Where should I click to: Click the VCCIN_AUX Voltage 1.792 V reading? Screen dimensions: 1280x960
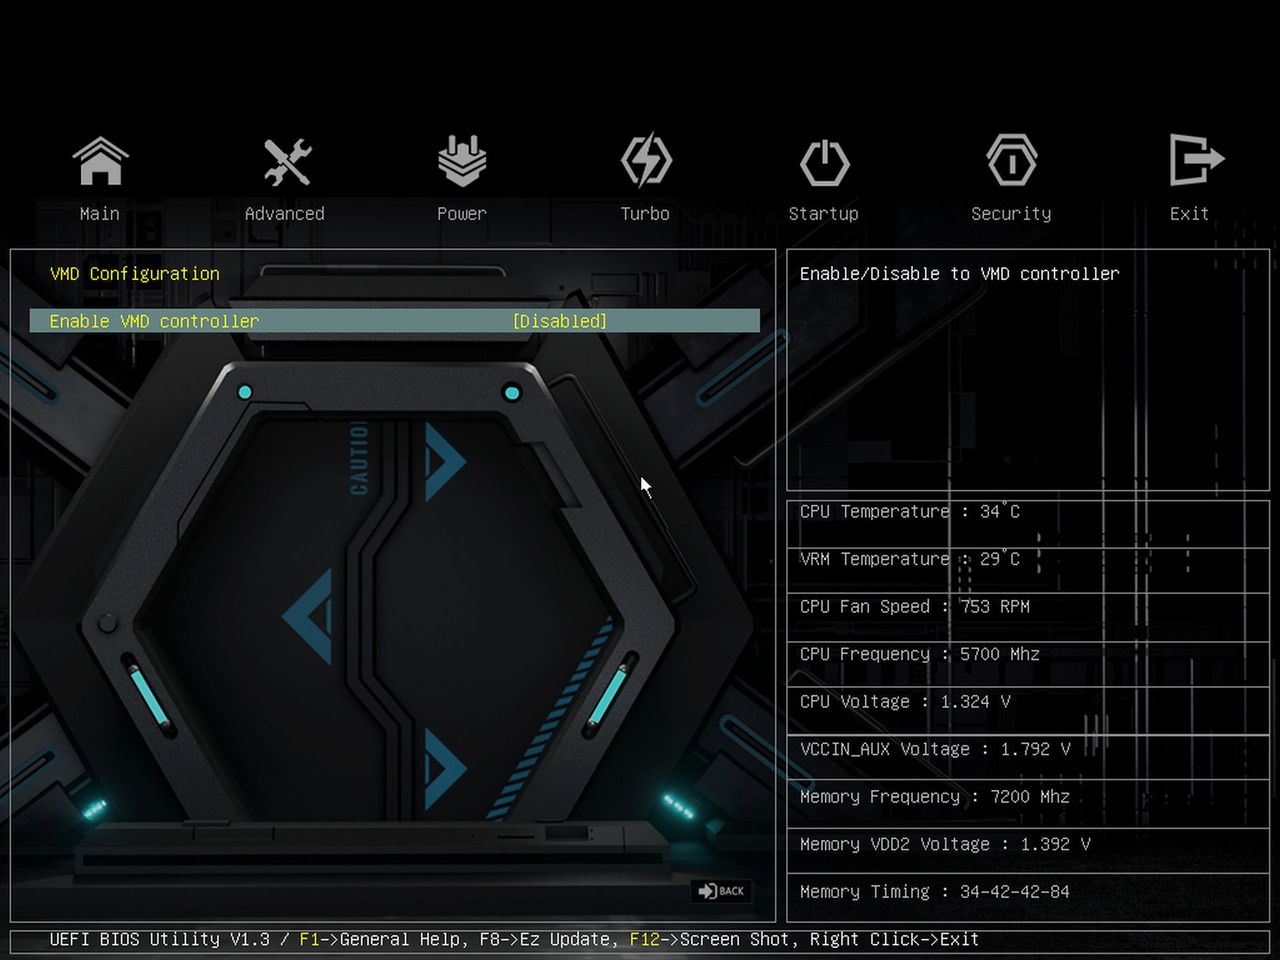(x=935, y=749)
